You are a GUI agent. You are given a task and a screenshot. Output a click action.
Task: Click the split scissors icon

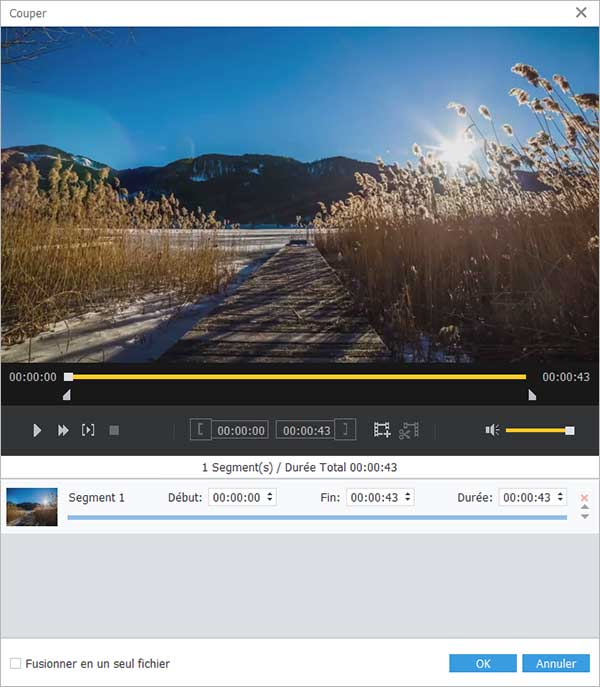[x=408, y=430]
